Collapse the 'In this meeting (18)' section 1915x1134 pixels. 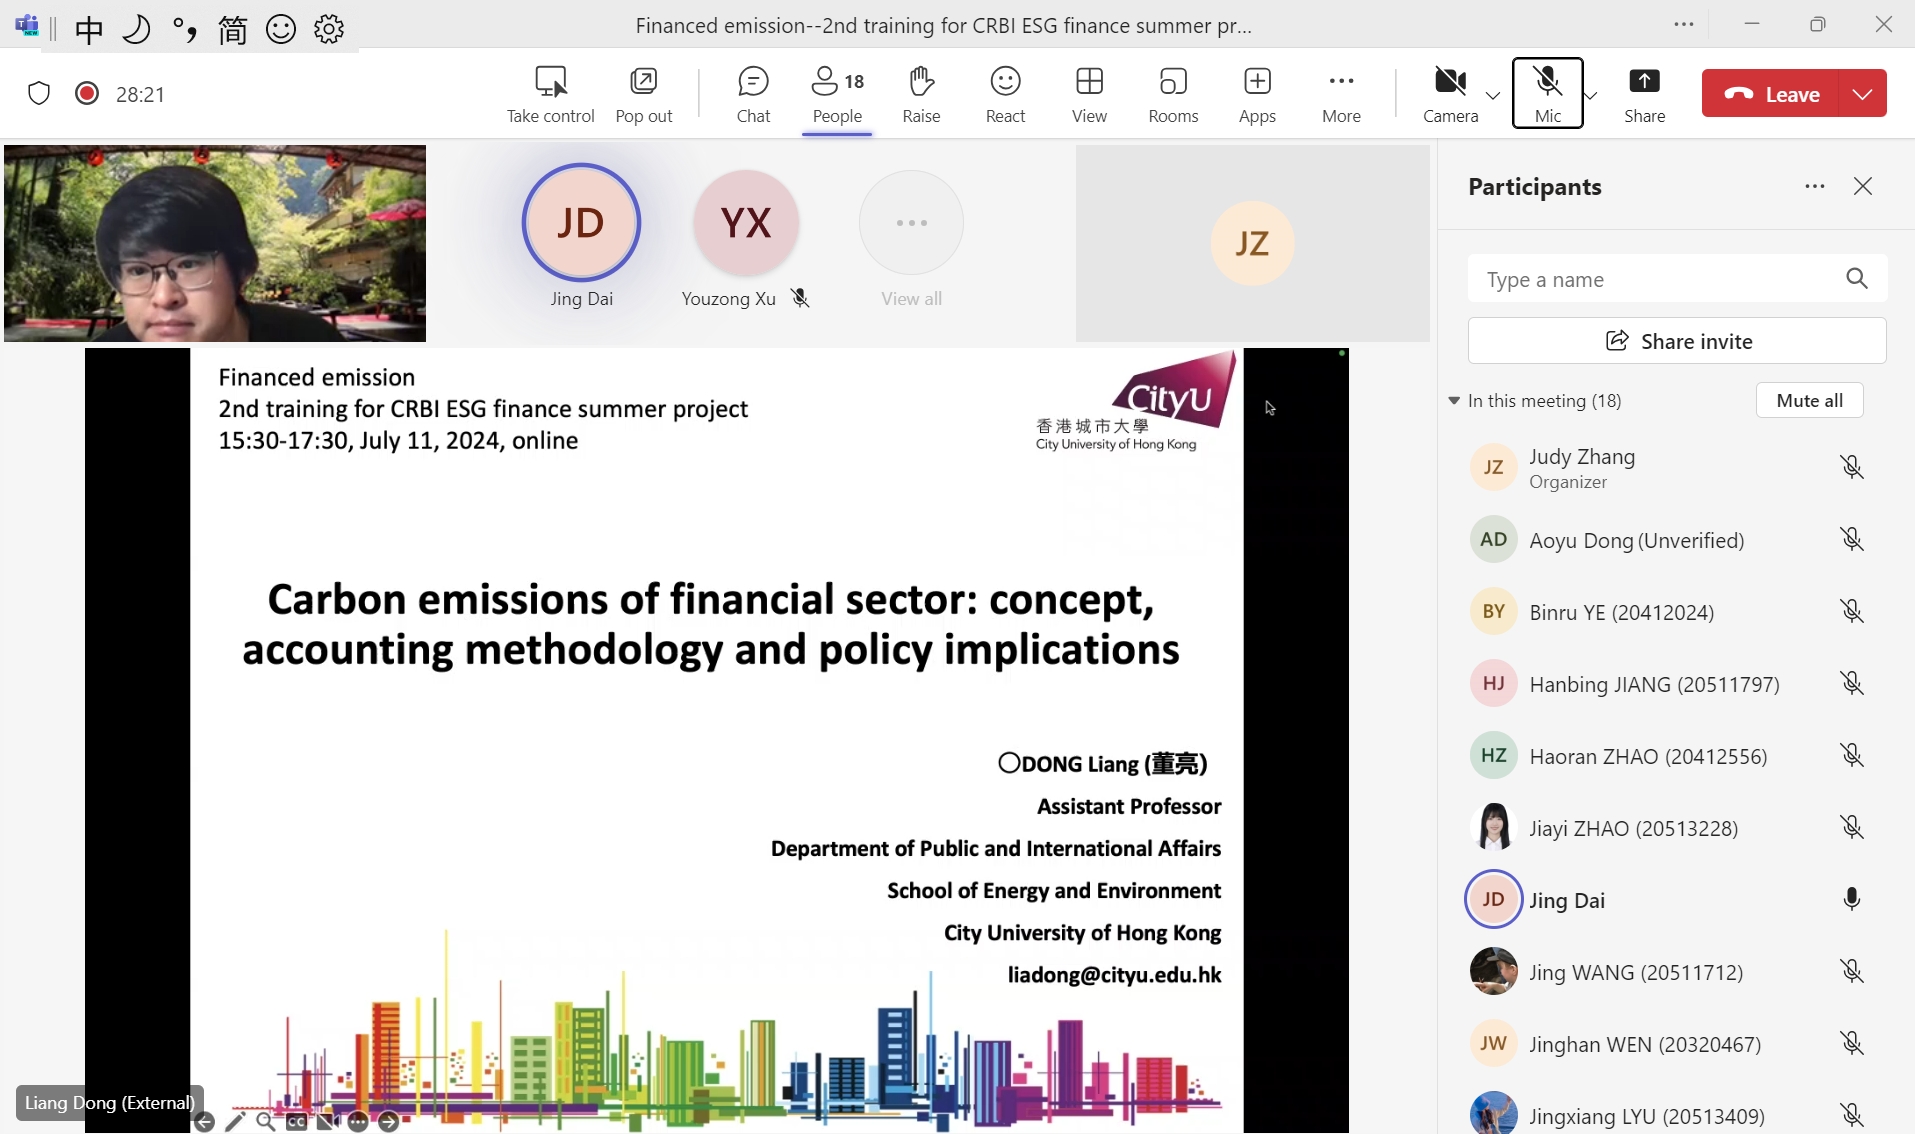[x=1454, y=401]
